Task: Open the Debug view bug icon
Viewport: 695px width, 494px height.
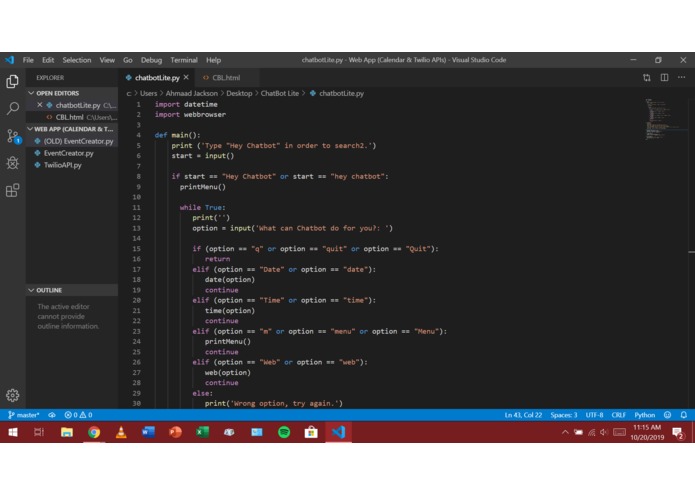Action: (12, 163)
